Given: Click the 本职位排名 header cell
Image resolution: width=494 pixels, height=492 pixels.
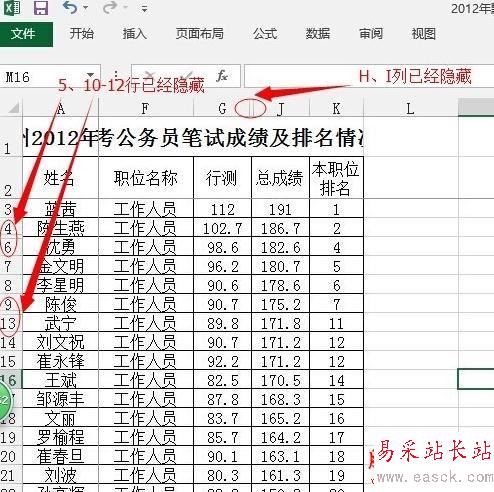Looking at the screenshot, I should point(336,178).
